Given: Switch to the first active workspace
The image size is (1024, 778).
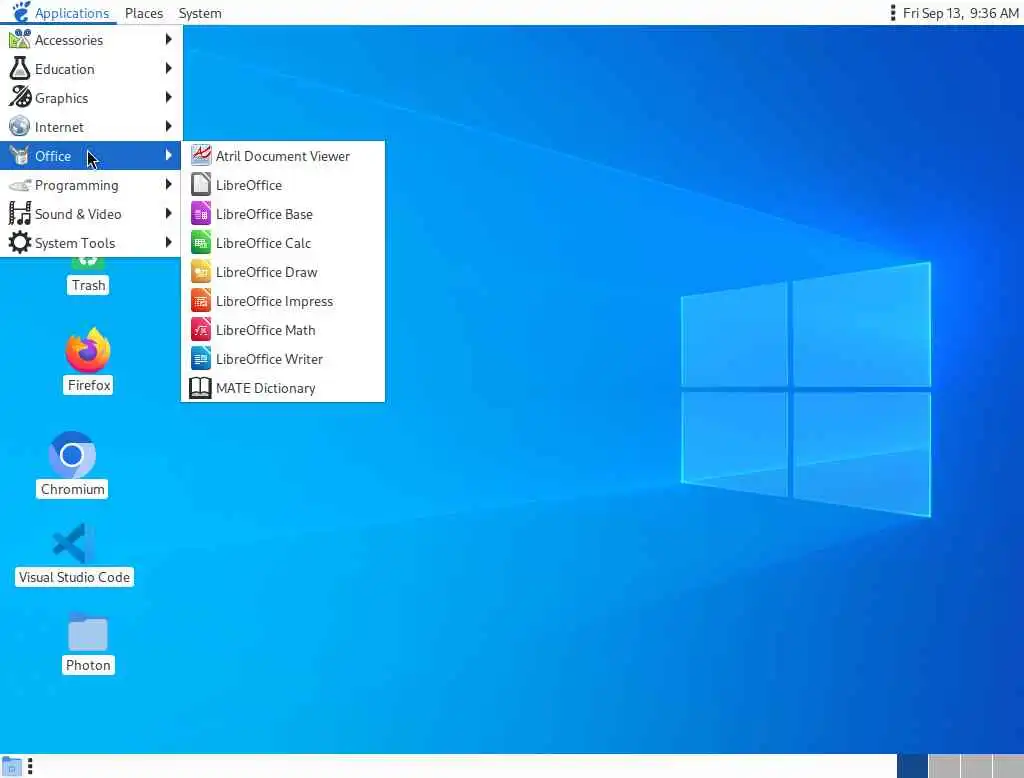Looking at the screenshot, I should 912,766.
